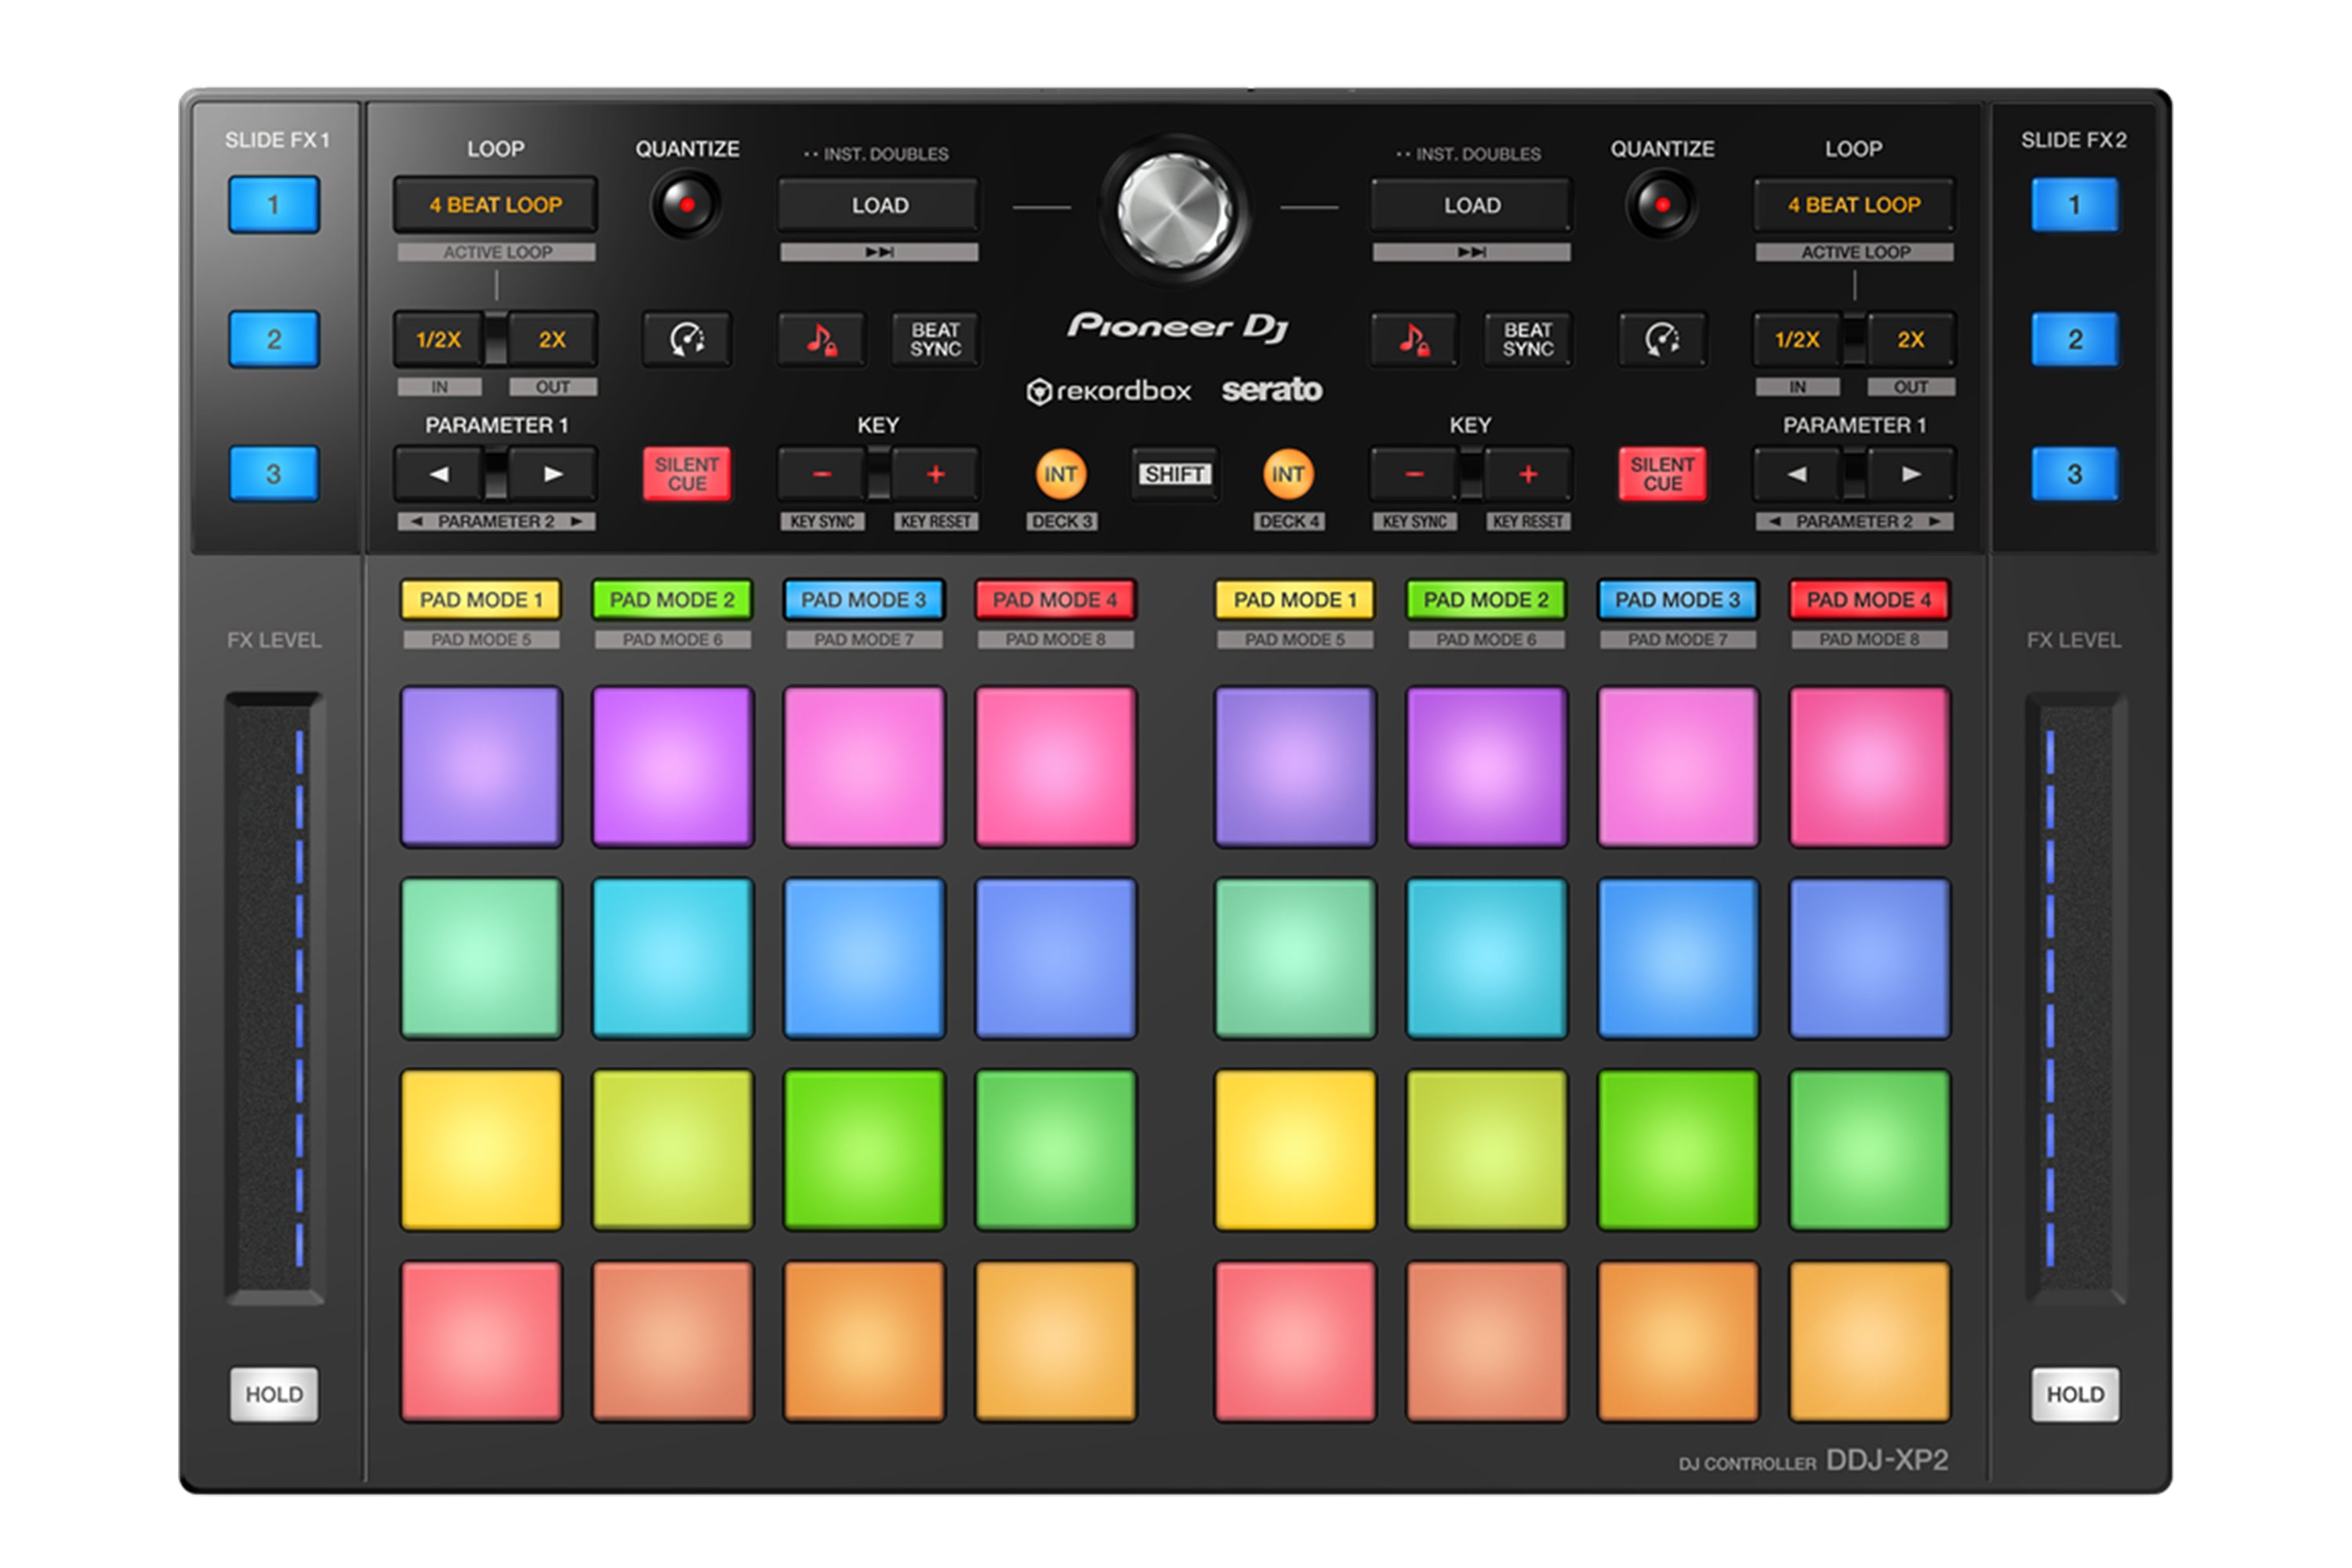Turn the center browse rotary knob
The height and width of the screenshot is (1568, 2352).
(1174, 211)
